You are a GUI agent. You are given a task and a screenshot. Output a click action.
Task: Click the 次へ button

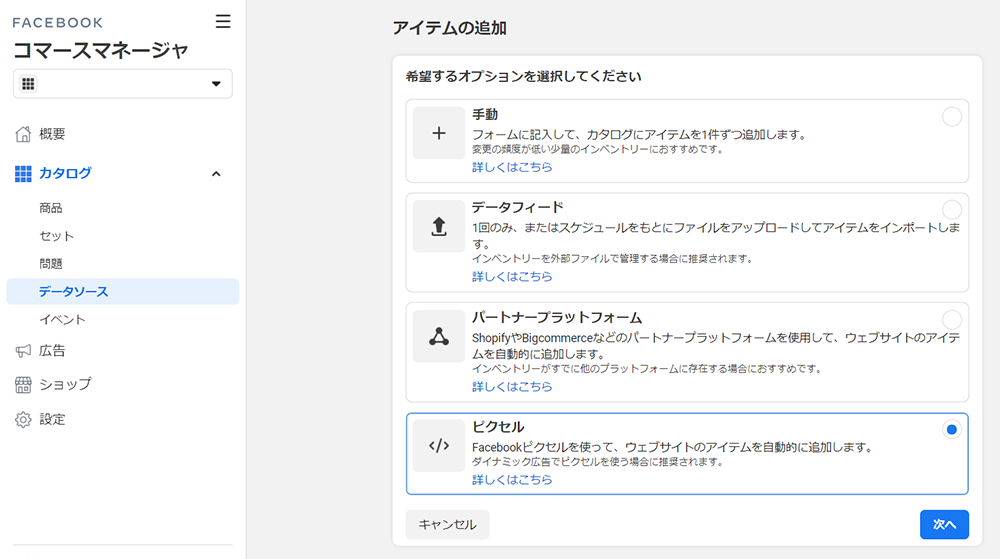point(944,525)
